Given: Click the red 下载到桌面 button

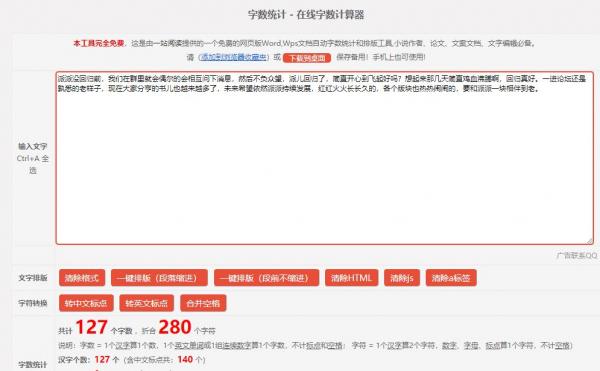Looking at the screenshot, I should pyautogui.click(x=307, y=58).
